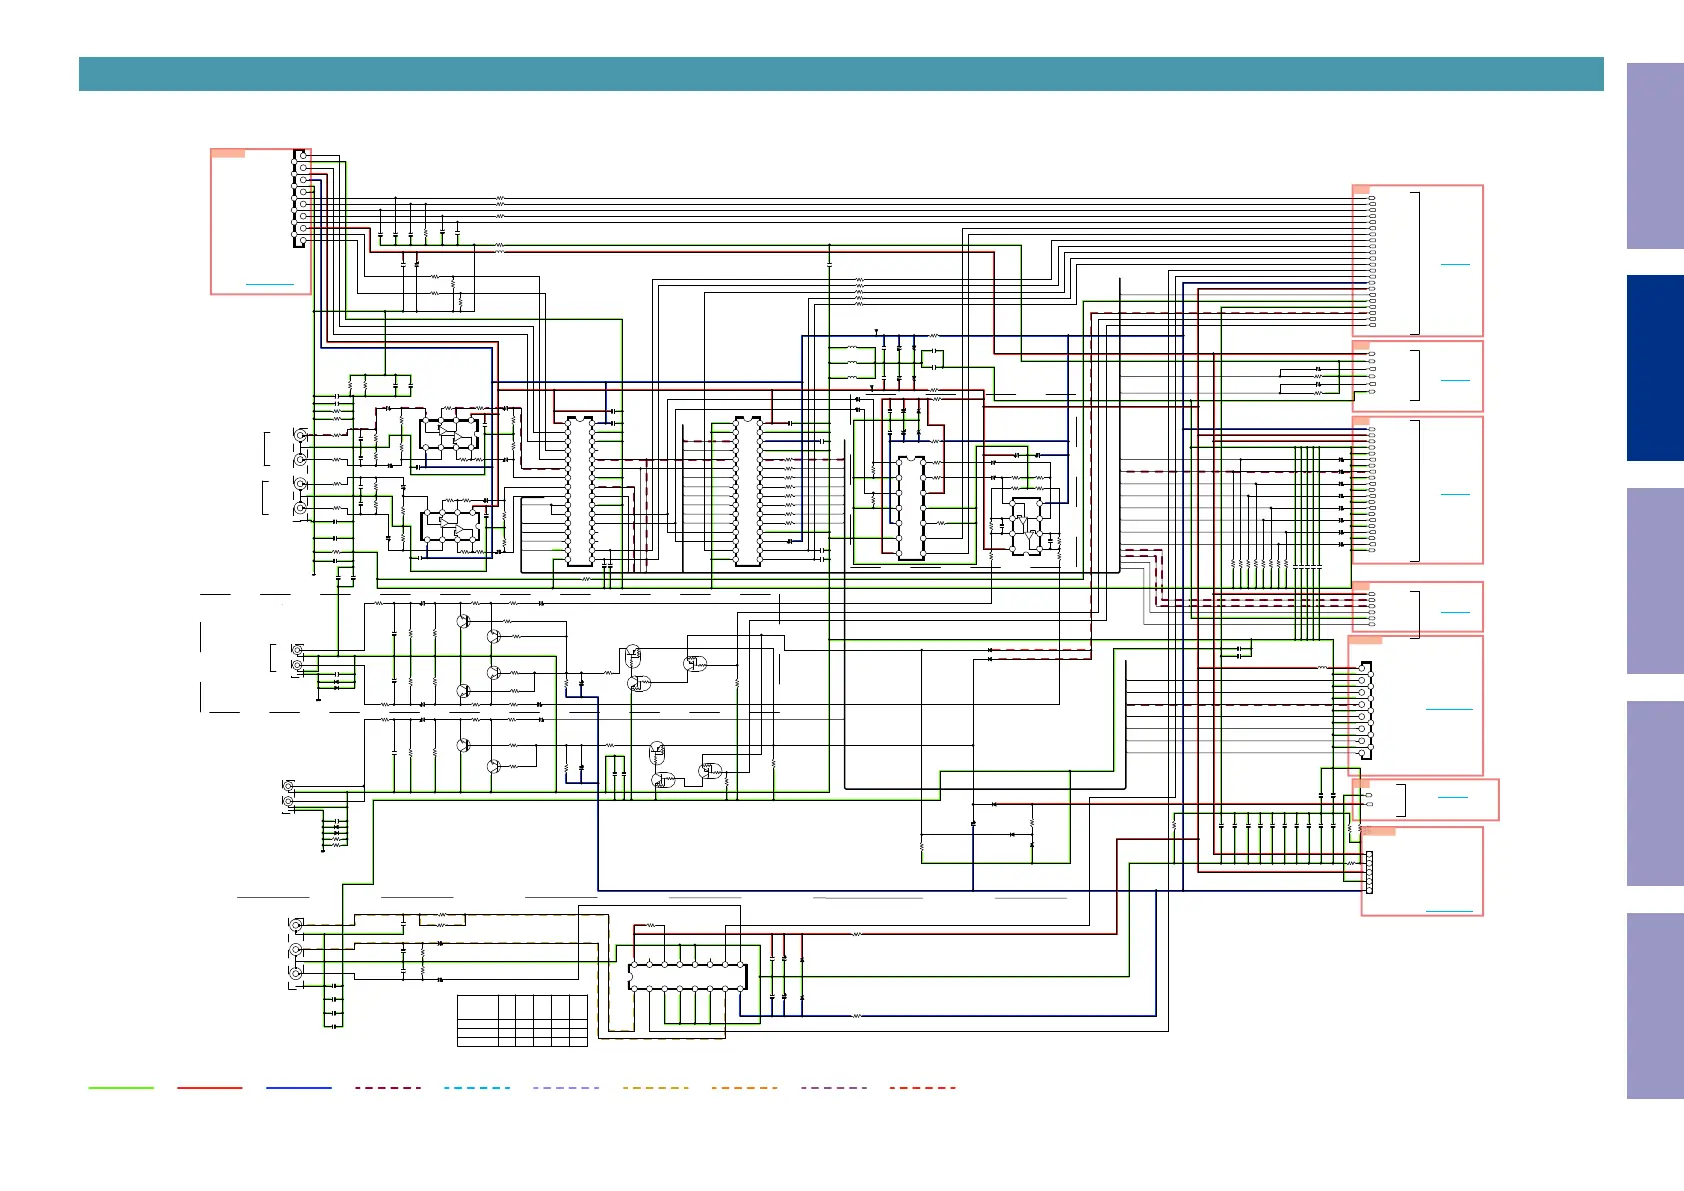Follow the cyan link in the tall top-right connector box
Viewport: 1684px width, 1191px height.
[x=1455, y=264]
